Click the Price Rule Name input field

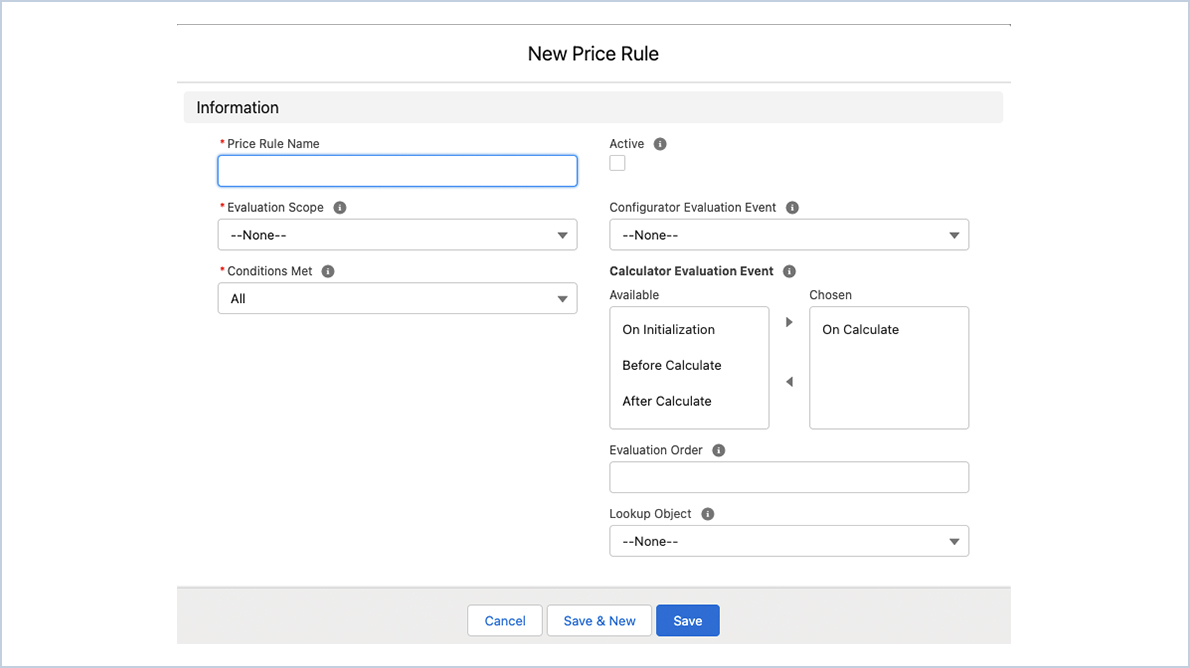pos(397,170)
